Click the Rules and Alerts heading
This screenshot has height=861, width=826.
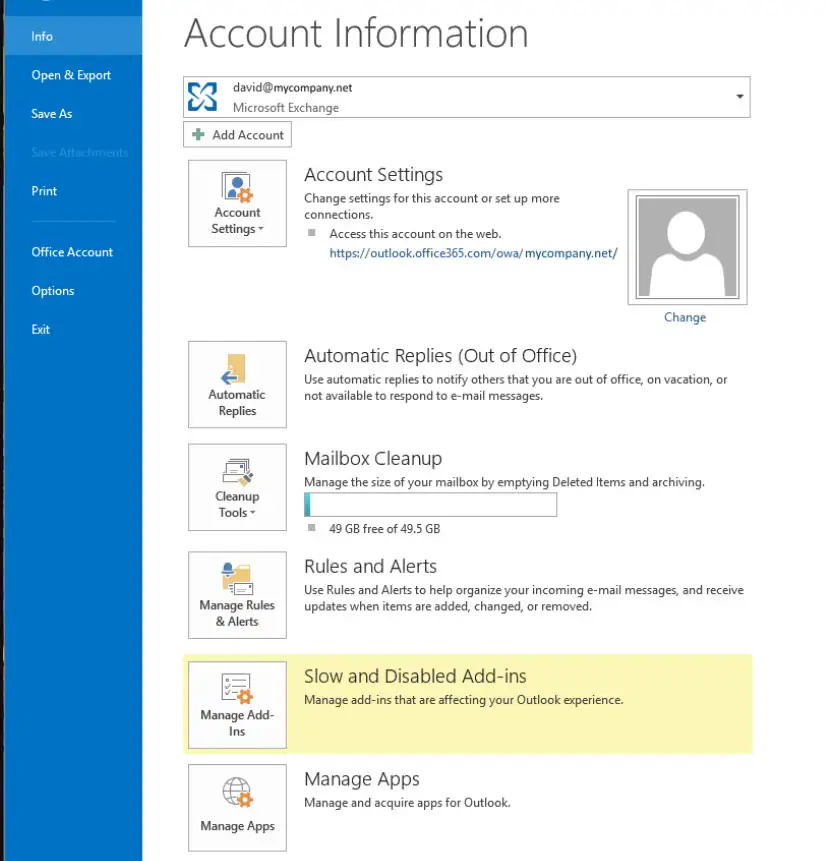point(371,566)
